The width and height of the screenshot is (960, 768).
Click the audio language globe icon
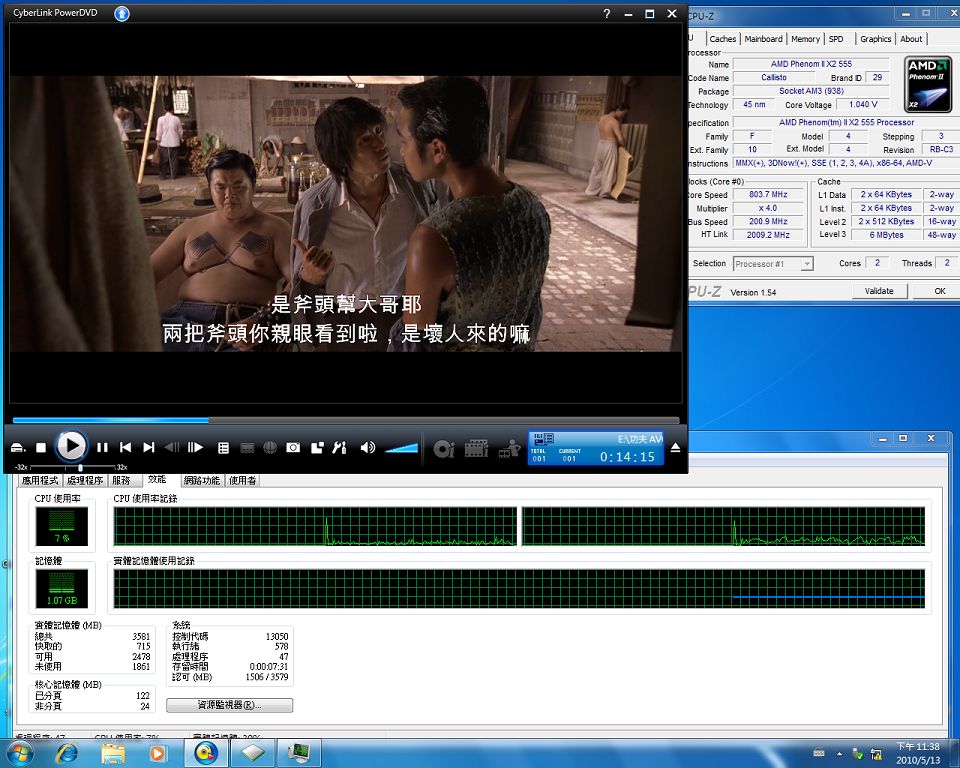270,448
